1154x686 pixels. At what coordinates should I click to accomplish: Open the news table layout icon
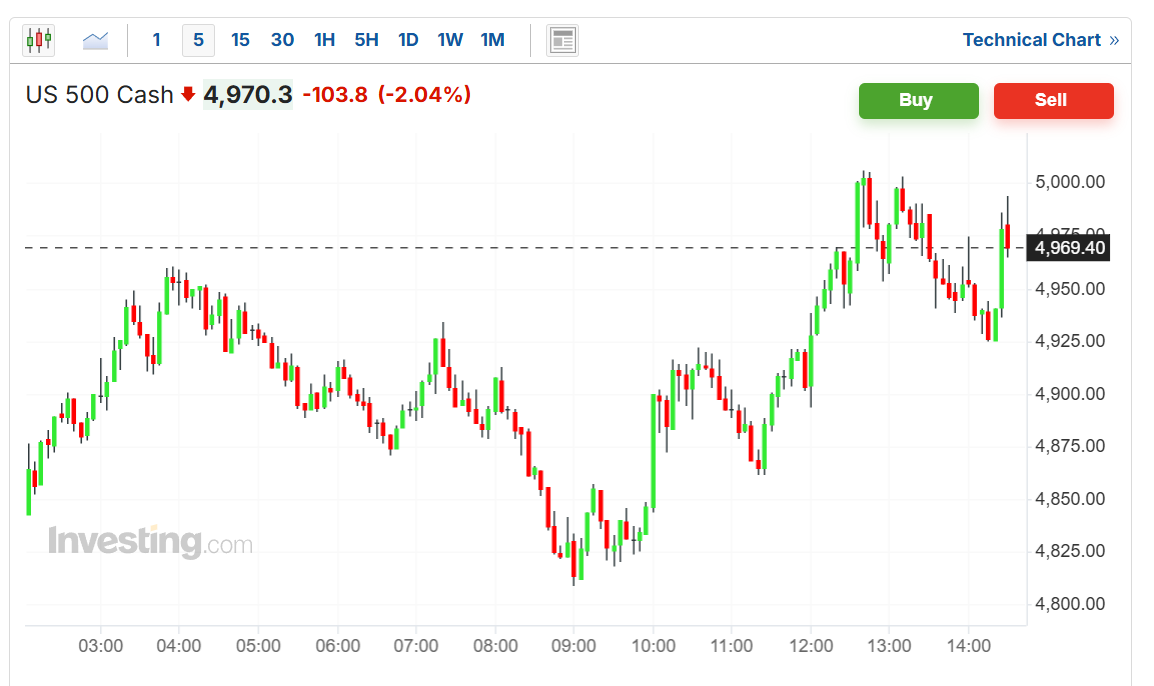tap(562, 40)
